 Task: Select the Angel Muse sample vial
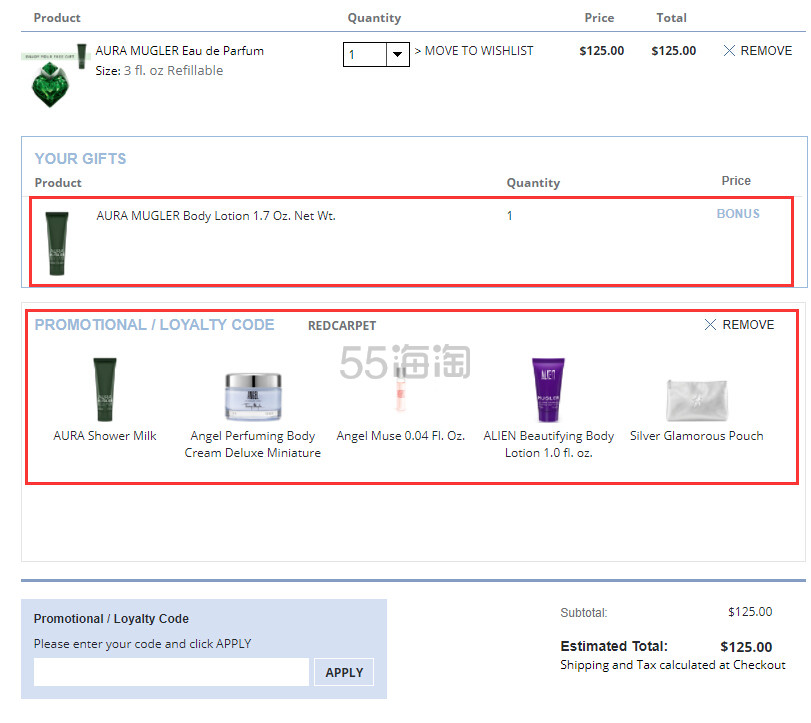[x=400, y=390]
